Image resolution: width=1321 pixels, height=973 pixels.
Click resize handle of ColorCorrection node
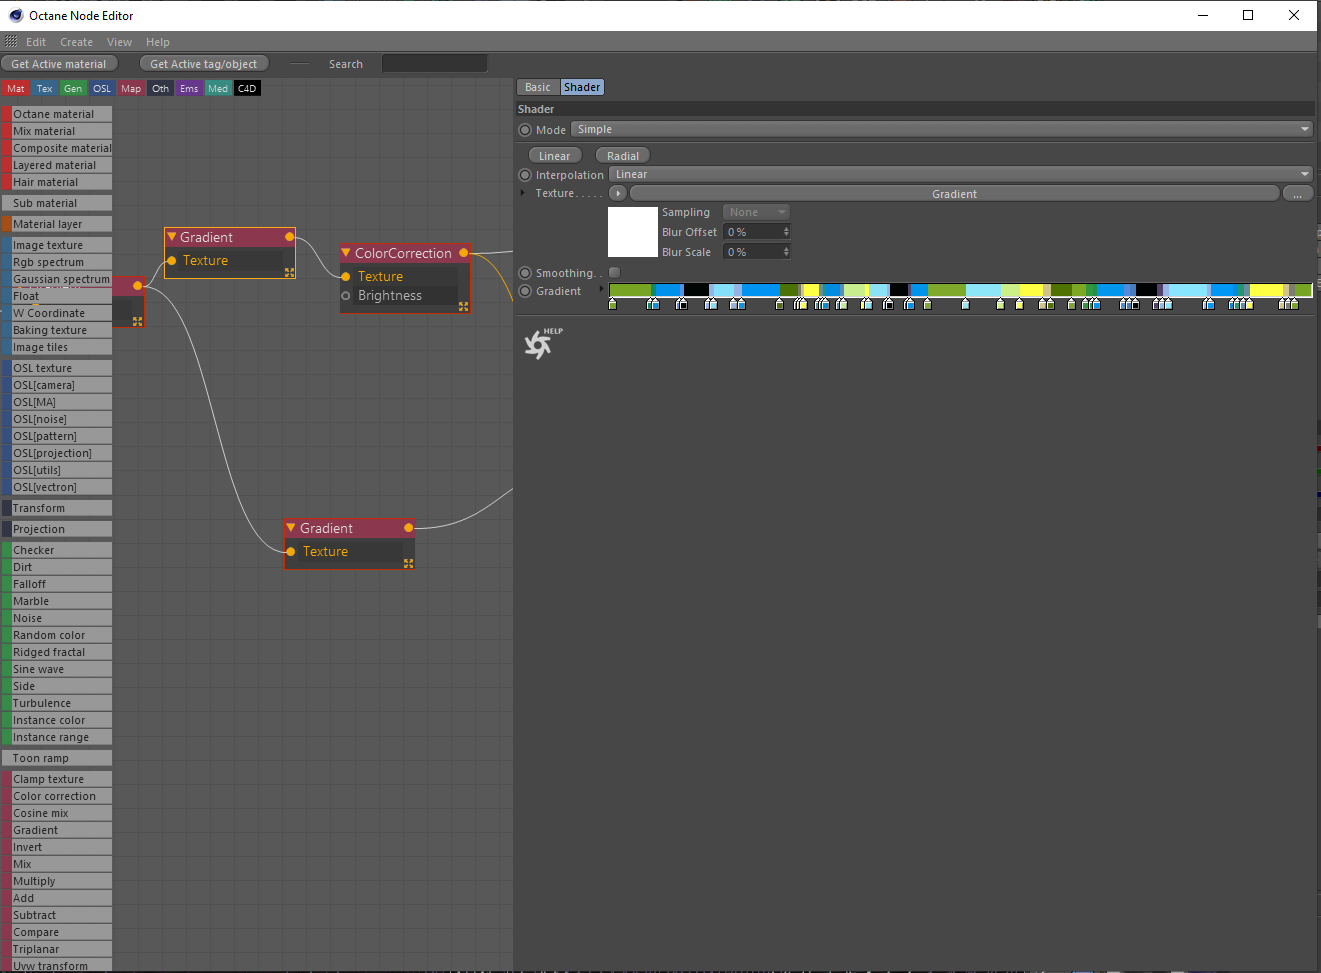point(463,307)
